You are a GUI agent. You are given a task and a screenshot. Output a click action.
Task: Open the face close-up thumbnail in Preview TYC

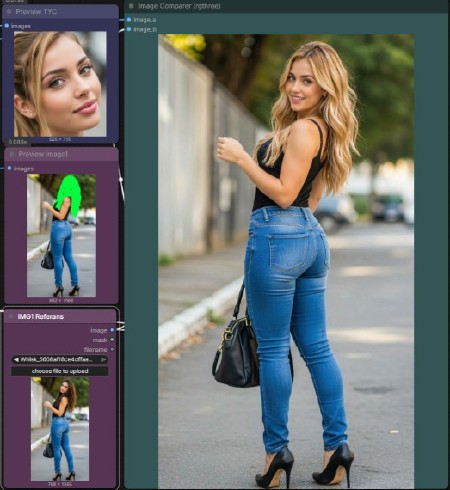60,84
